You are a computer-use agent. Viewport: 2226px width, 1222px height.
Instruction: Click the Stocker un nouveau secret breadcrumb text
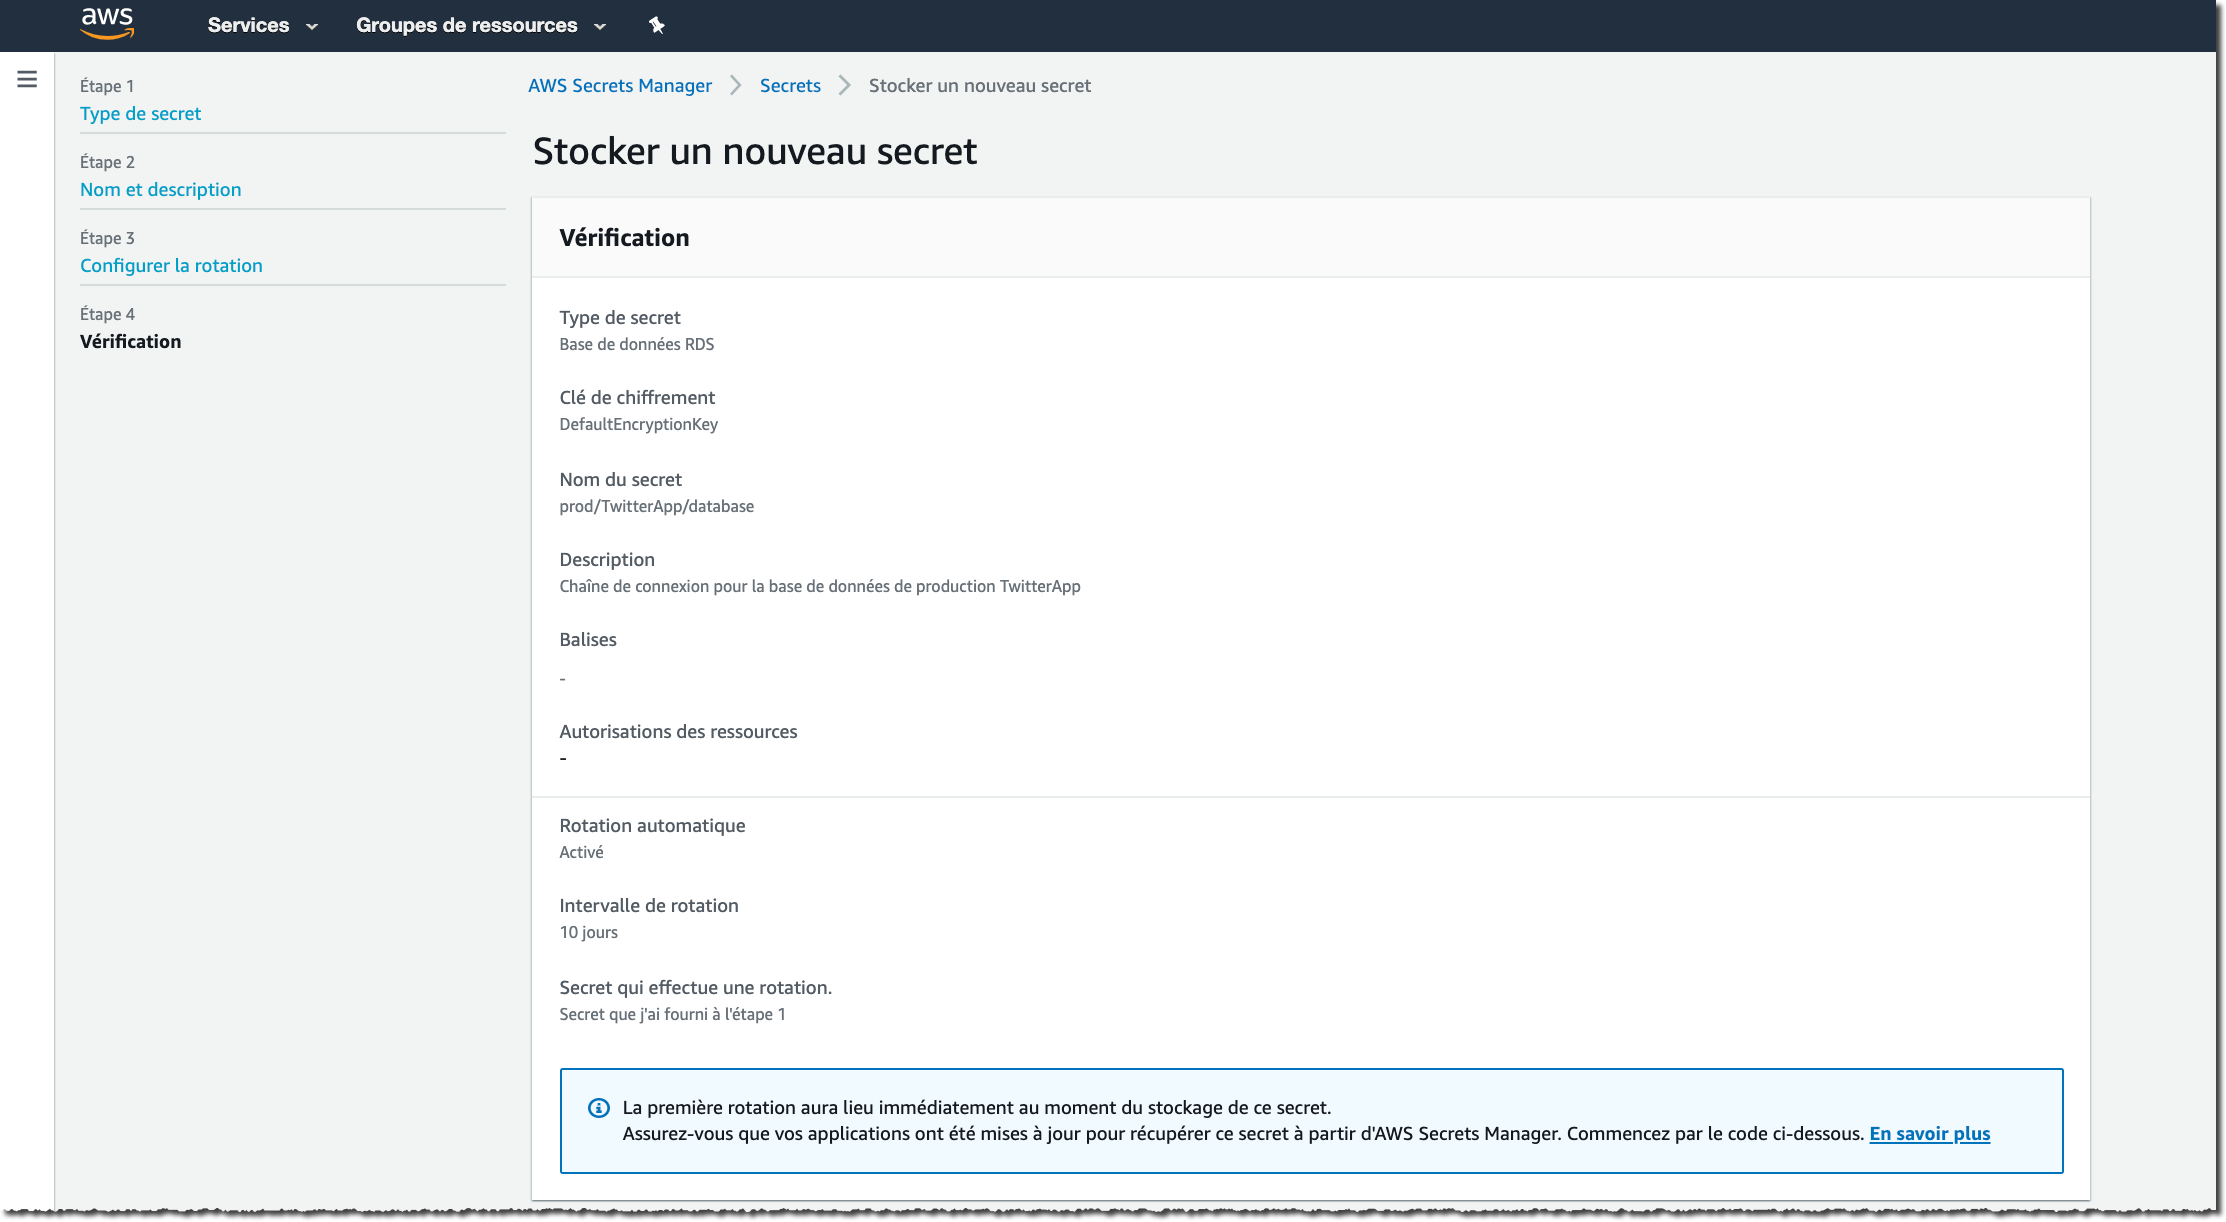(x=979, y=86)
